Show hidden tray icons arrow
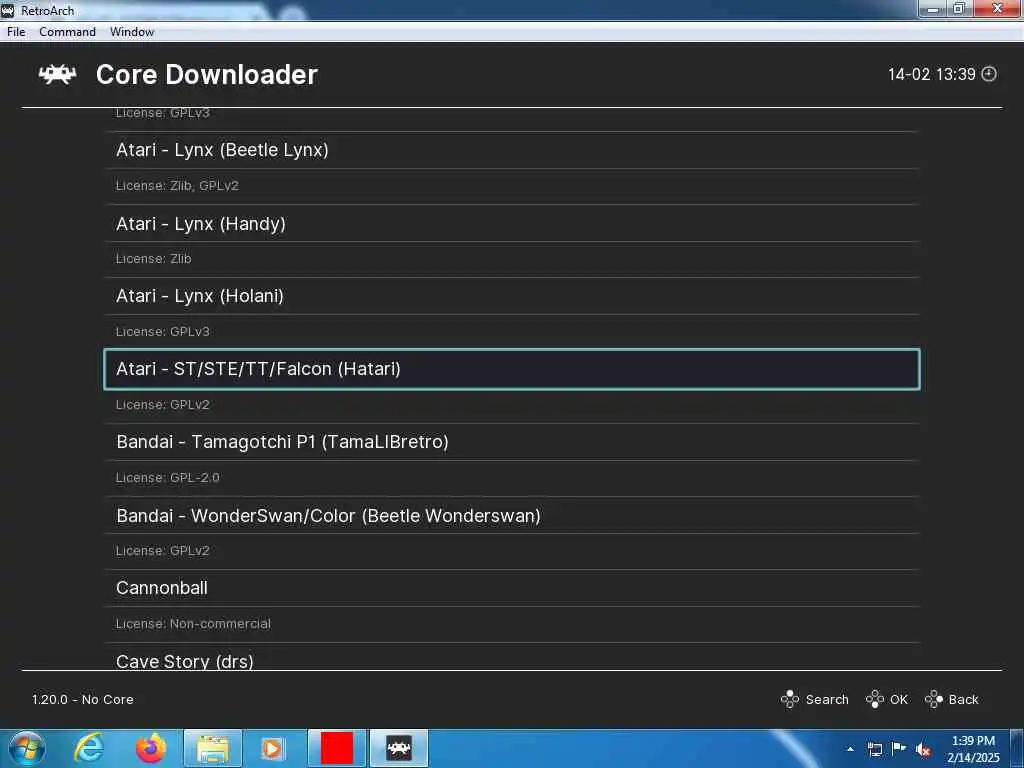 tap(850, 749)
